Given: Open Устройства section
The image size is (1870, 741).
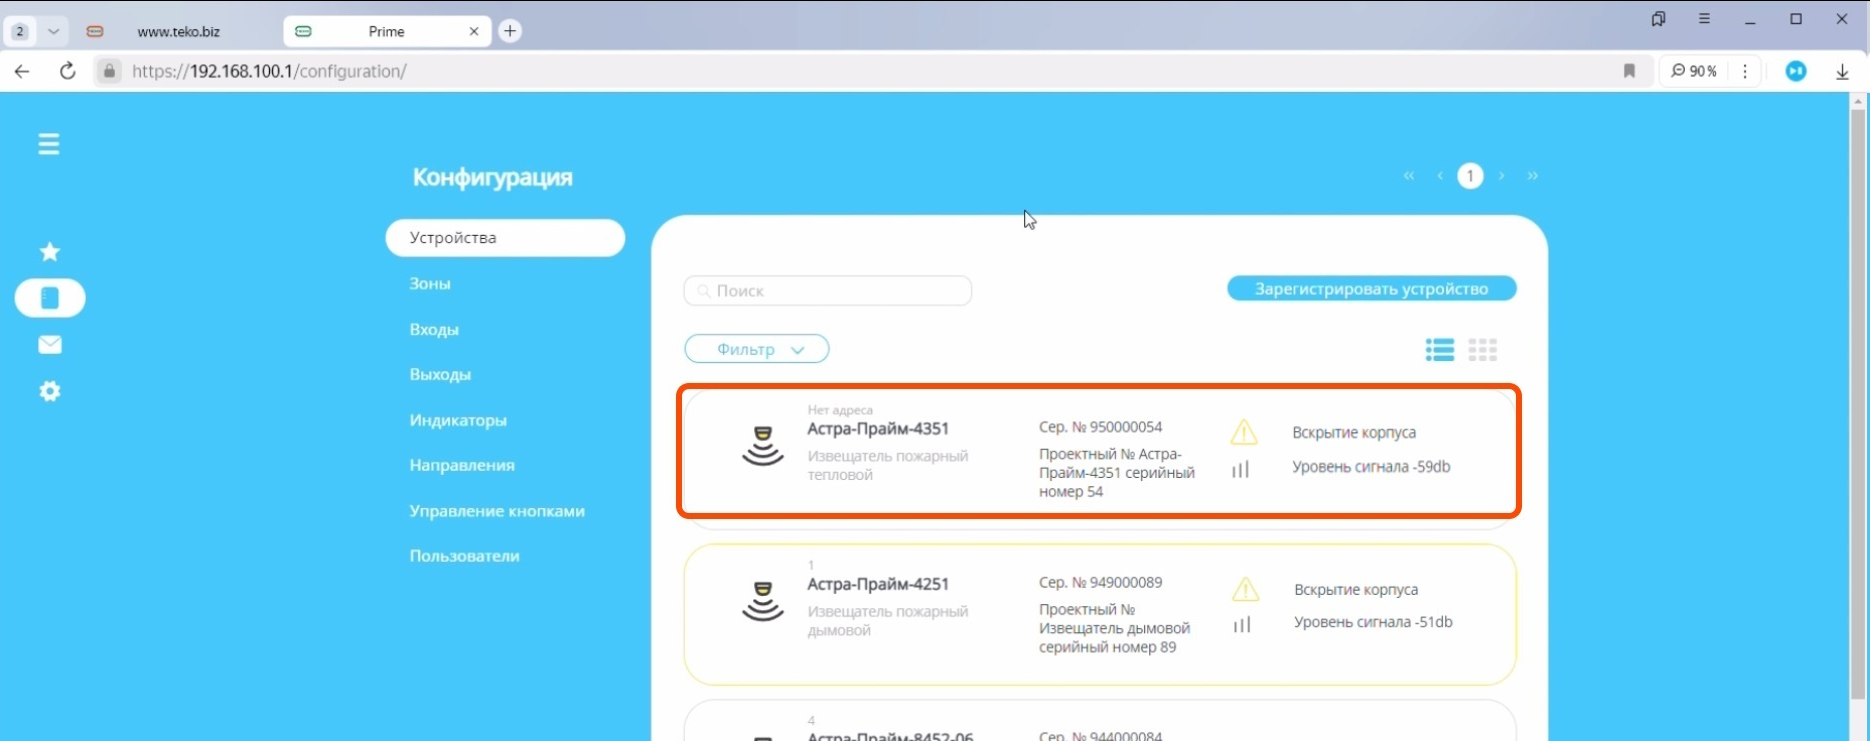Looking at the screenshot, I should click(x=505, y=238).
